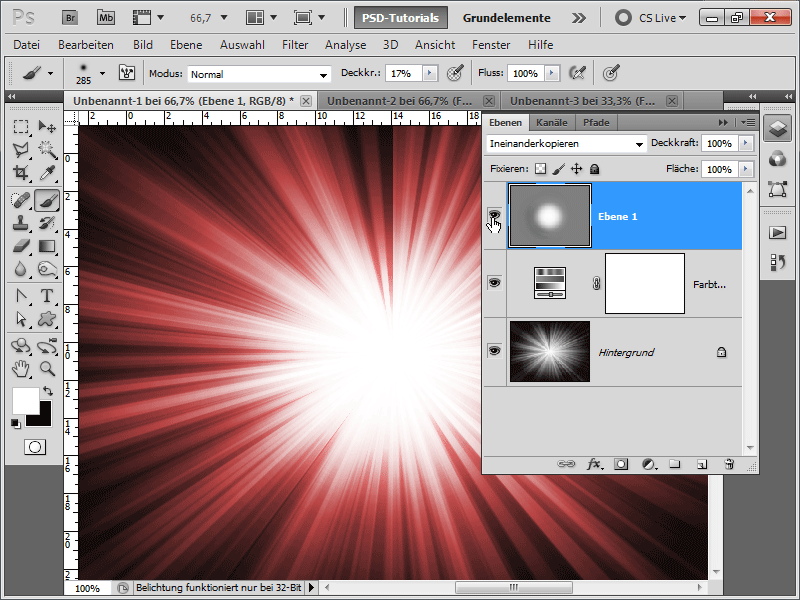Reset default foreground and background colors
This screenshot has height=600, width=800.
(x=16, y=423)
